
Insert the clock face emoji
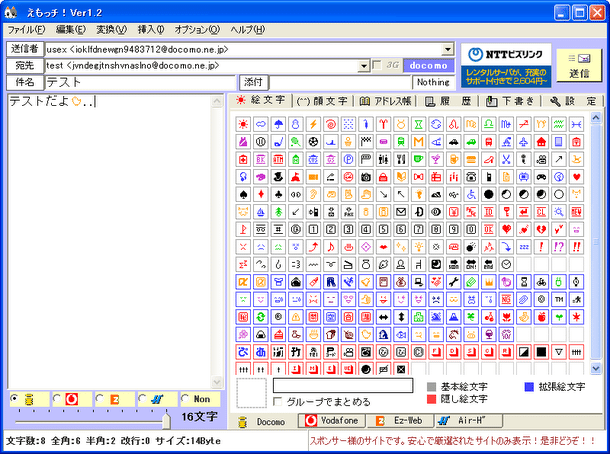tap(506, 265)
